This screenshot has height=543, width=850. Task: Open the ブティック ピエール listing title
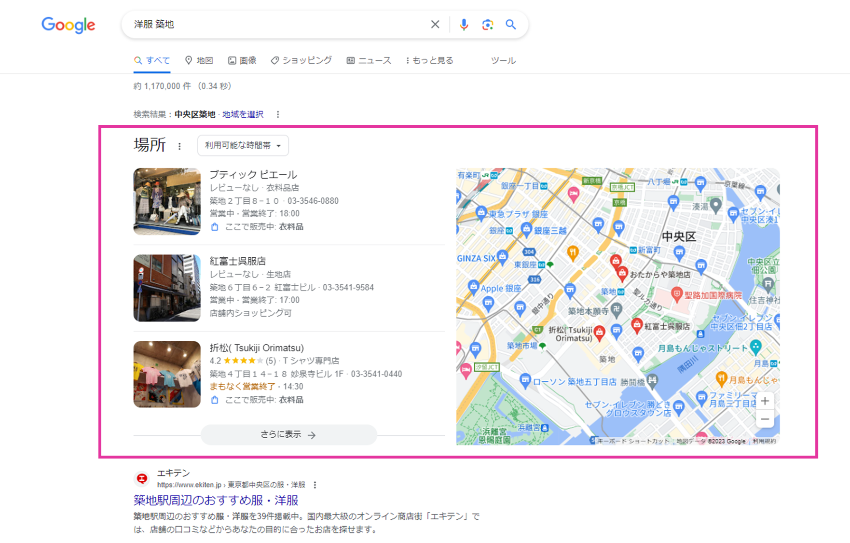253,174
